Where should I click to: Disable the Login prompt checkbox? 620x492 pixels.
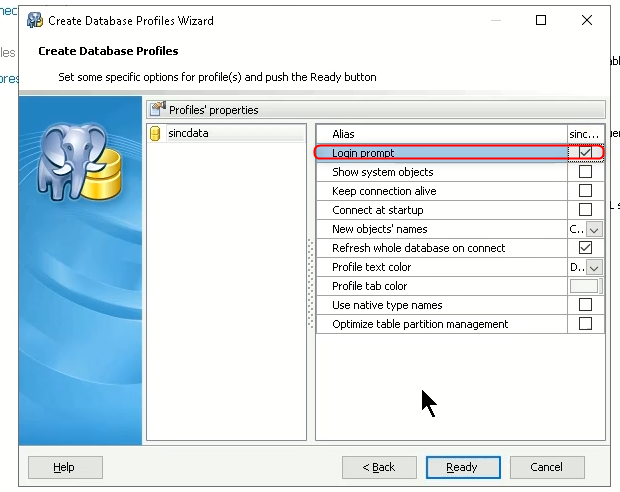click(585, 153)
